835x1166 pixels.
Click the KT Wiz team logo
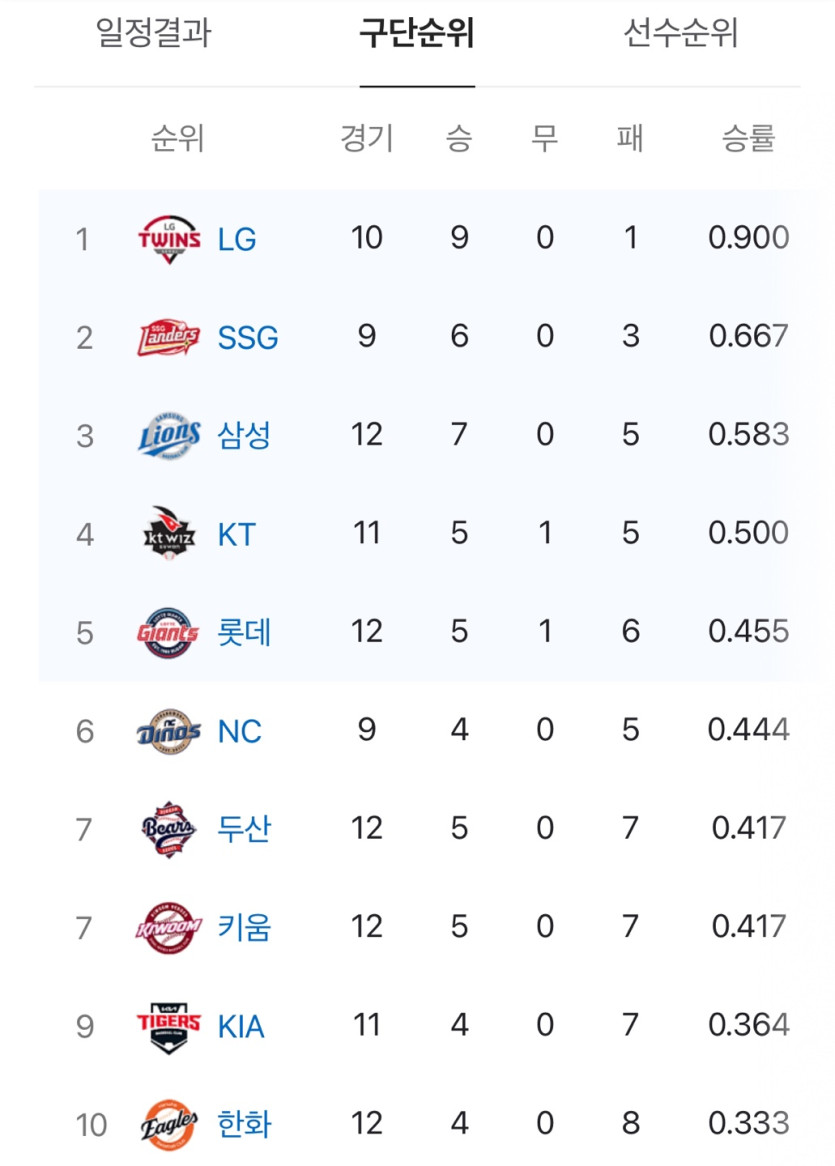click(169, 533)
